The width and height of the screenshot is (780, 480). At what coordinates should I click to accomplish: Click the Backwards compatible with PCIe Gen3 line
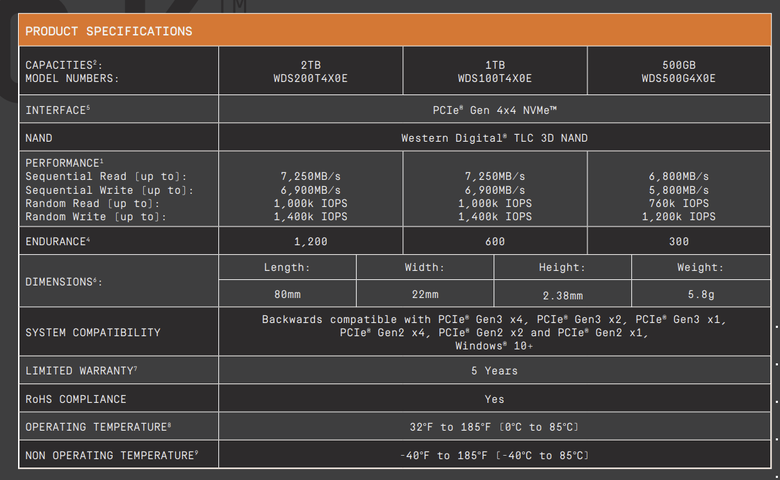pos(494,319)
